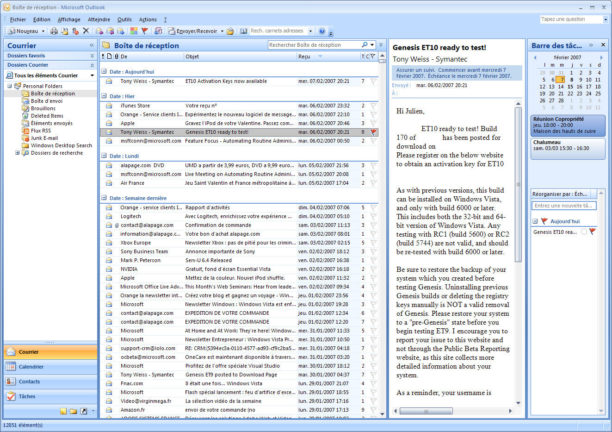Viewport: 612px width, 432px height.
Task: Select the Flux RSS folder
Action: (x=41, y=130)
